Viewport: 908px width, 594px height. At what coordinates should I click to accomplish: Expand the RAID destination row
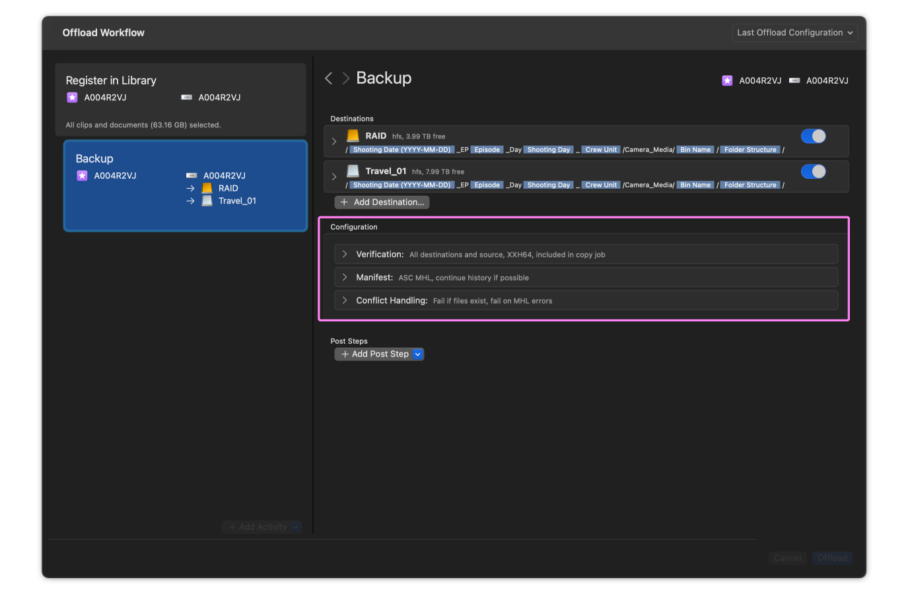point(334,141)
